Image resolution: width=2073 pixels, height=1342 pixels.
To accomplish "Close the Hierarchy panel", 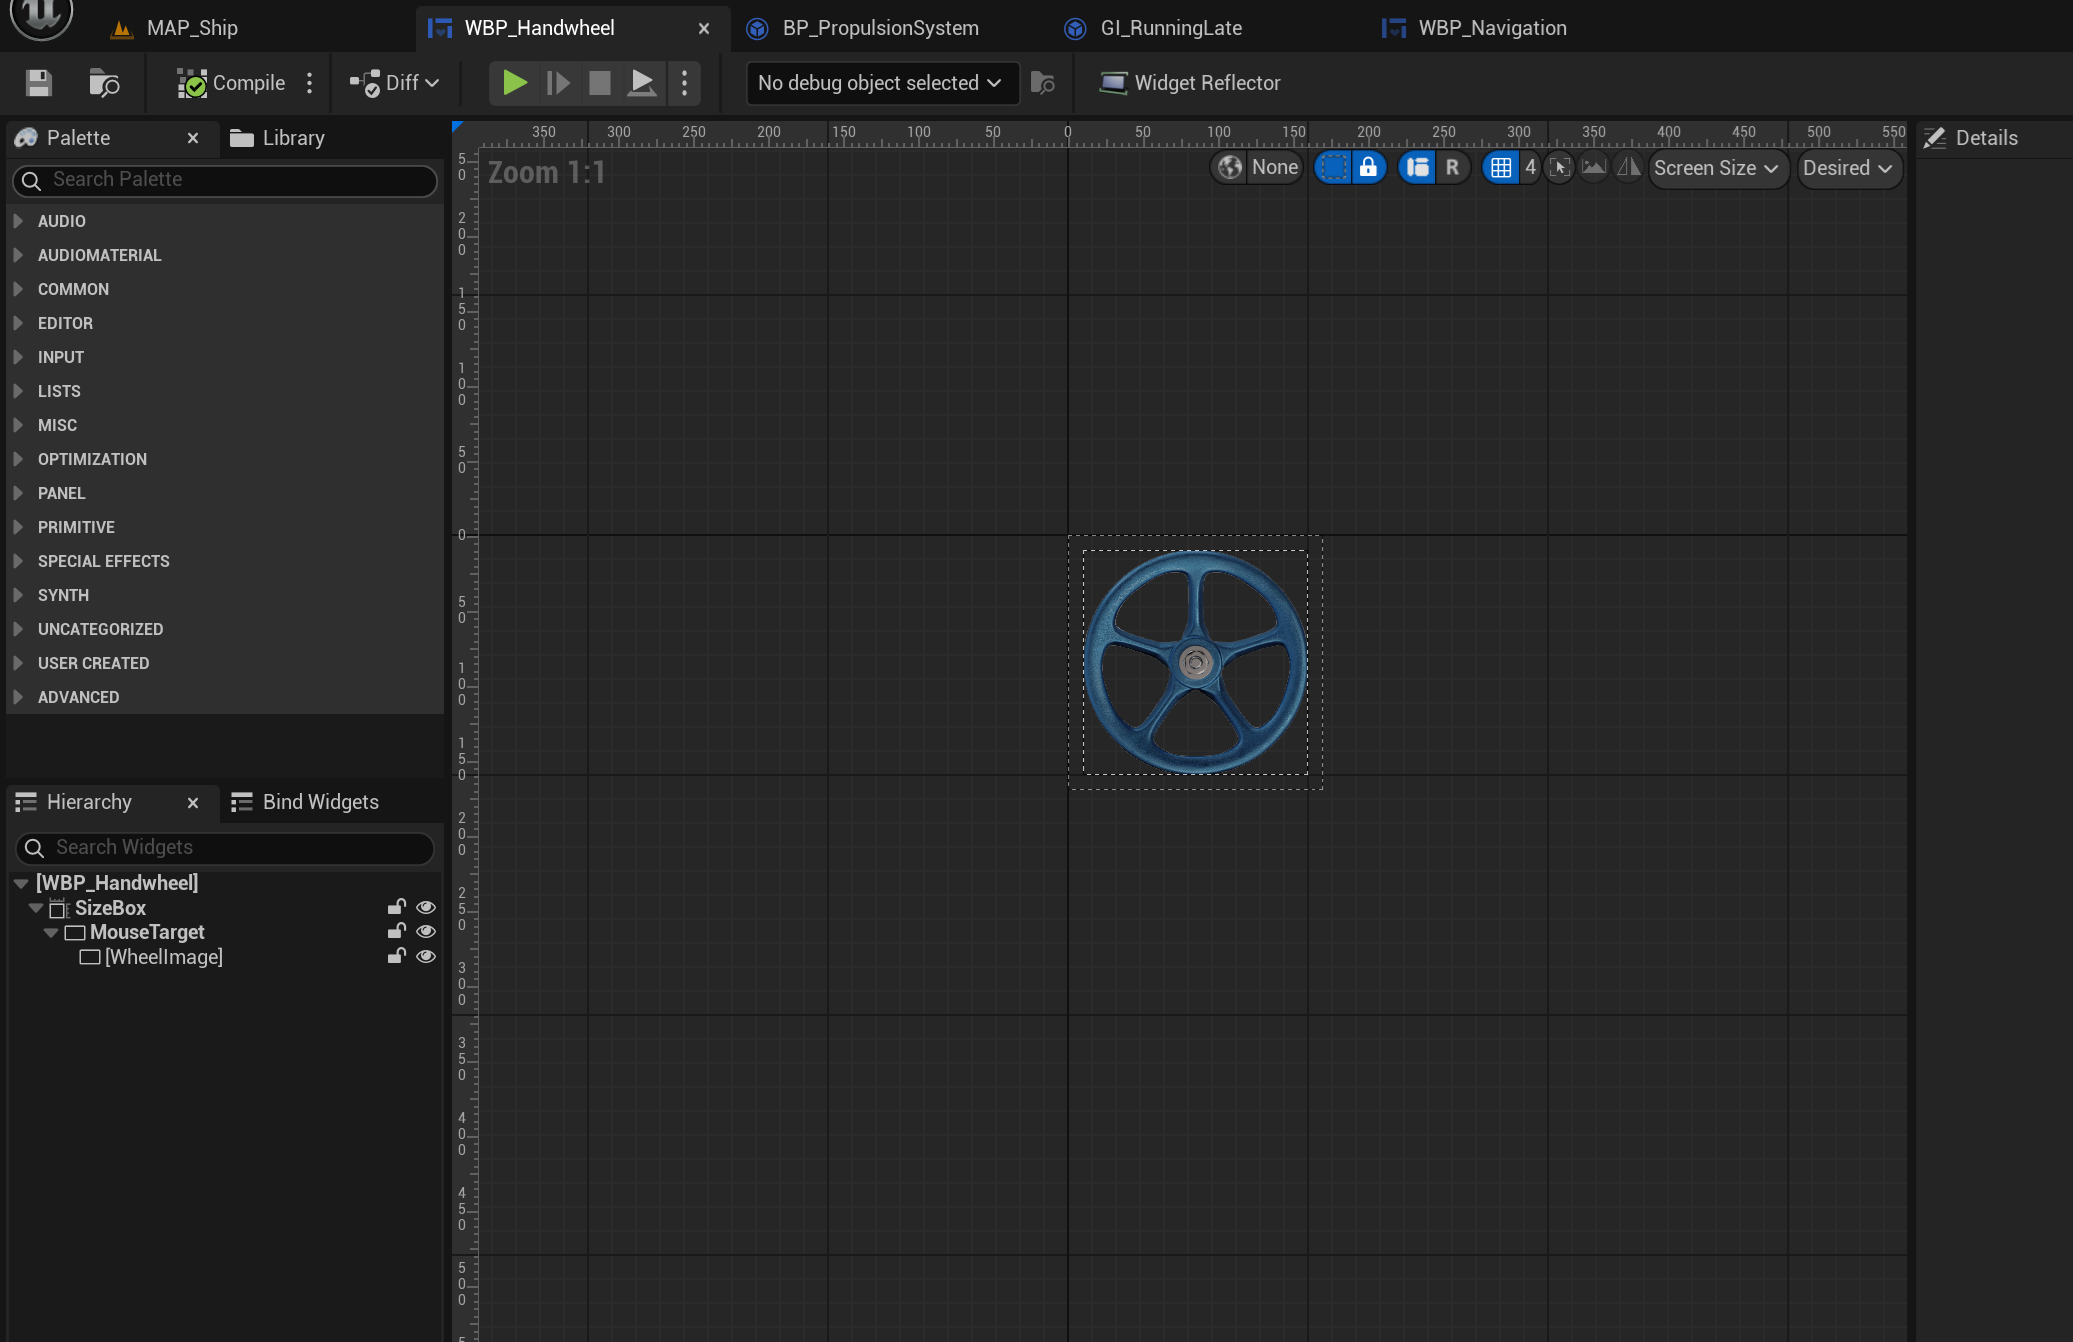I will (x=193, y=802).
